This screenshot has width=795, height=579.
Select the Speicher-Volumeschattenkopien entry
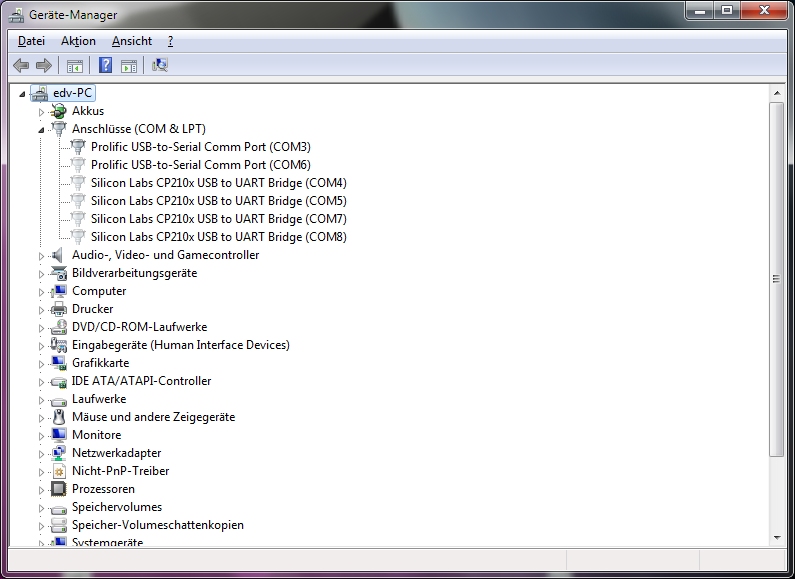(x=158, y=525)
